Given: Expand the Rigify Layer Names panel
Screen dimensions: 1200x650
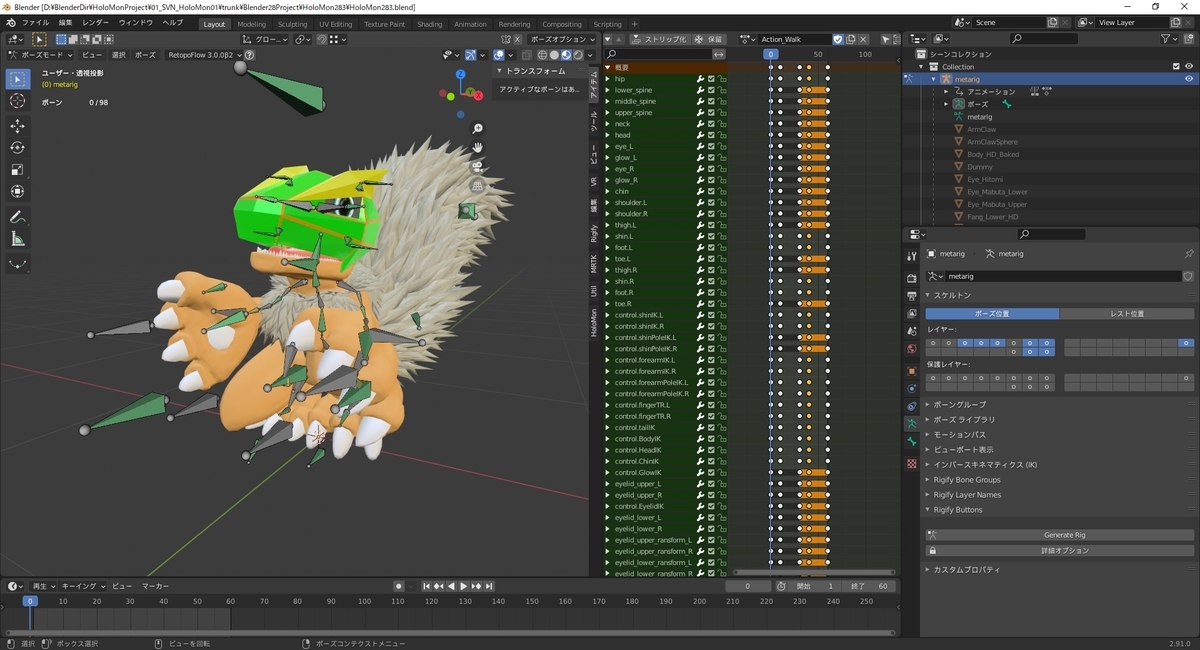Looking at the screenshot, I should [x=967, y=494].
